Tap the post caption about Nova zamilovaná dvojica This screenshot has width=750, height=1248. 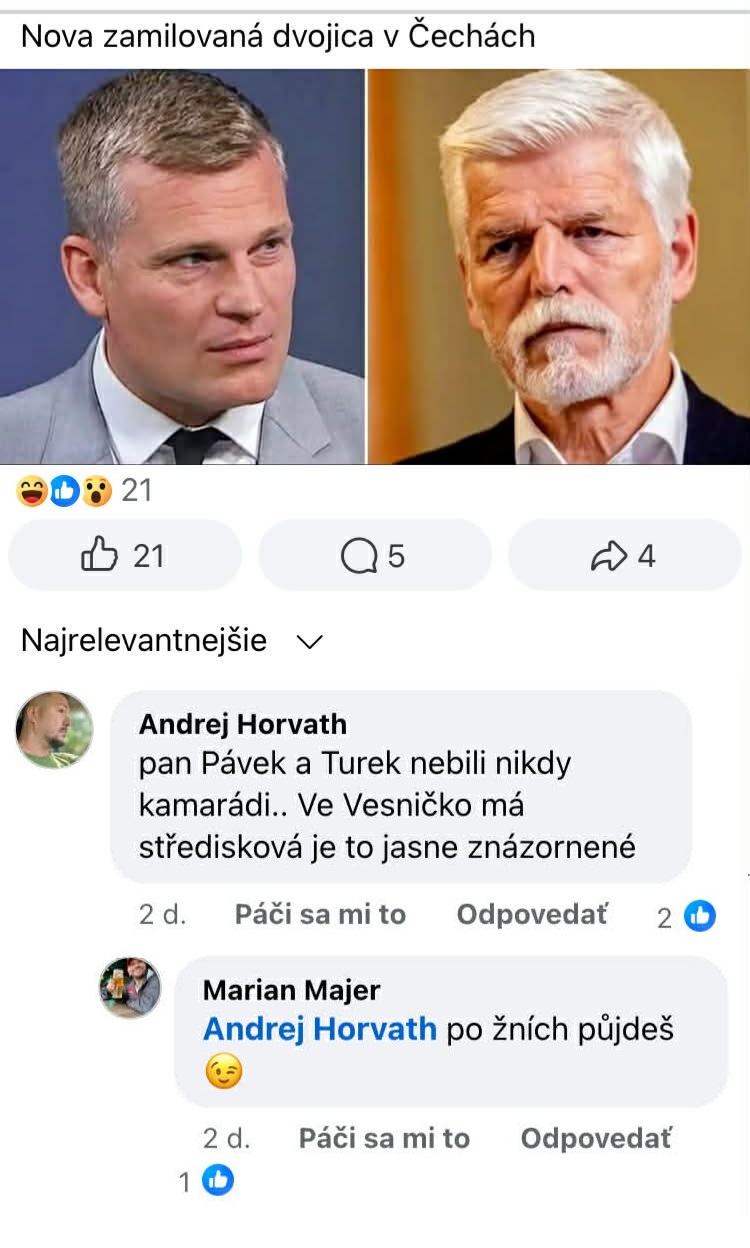(278, 37)
